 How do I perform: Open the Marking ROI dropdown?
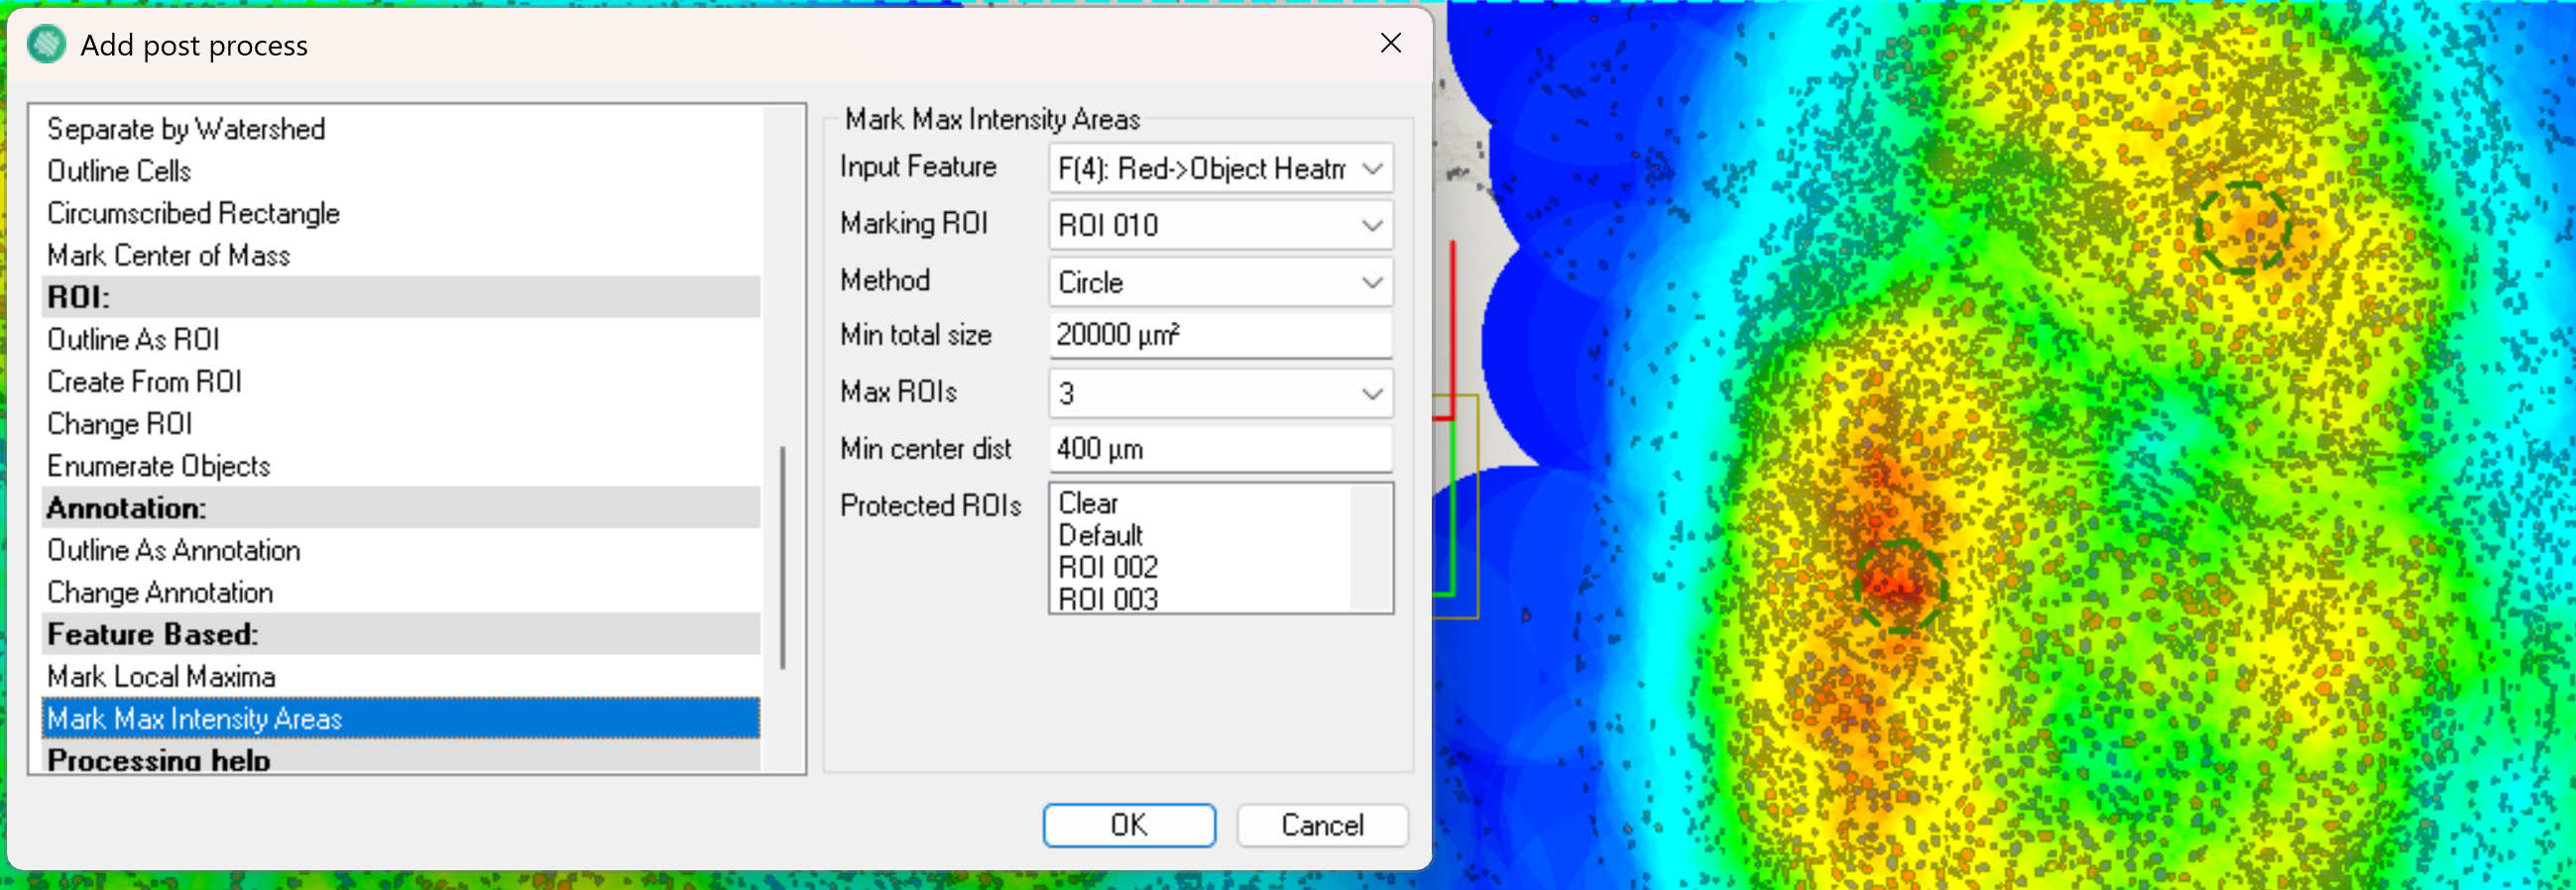tap(1220, 225)
